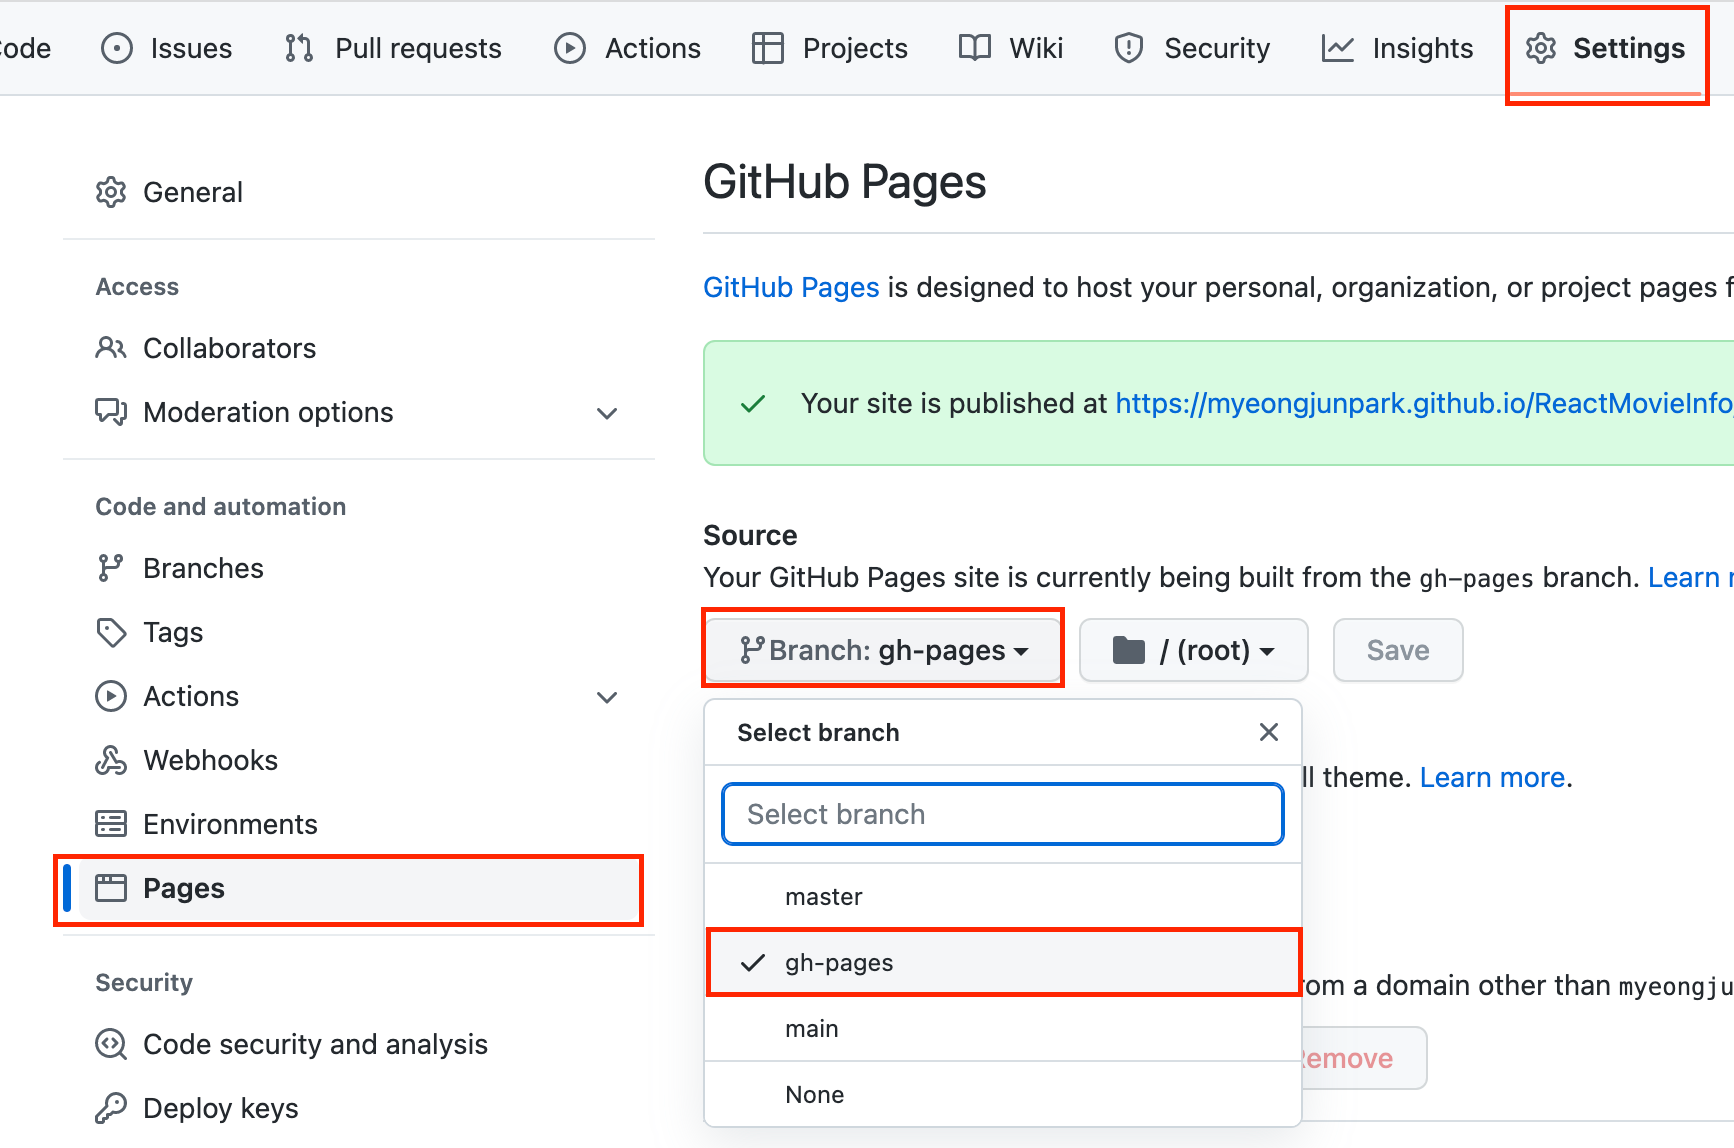Click the Projects table icon

[x=768, y=48]
